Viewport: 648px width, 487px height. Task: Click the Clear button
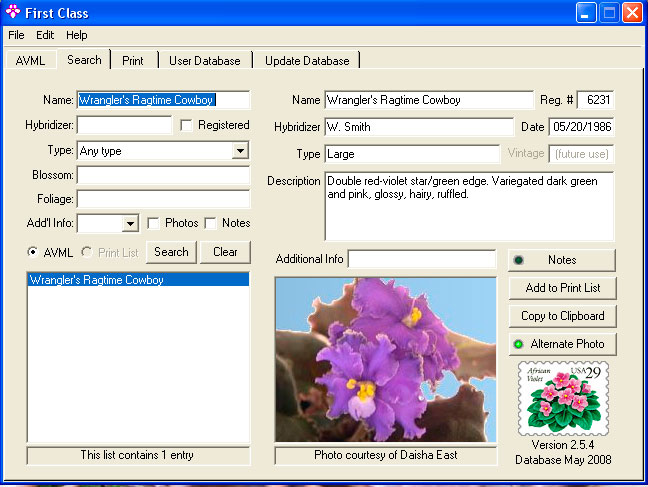pyautogui.click(x=225, y=252)
